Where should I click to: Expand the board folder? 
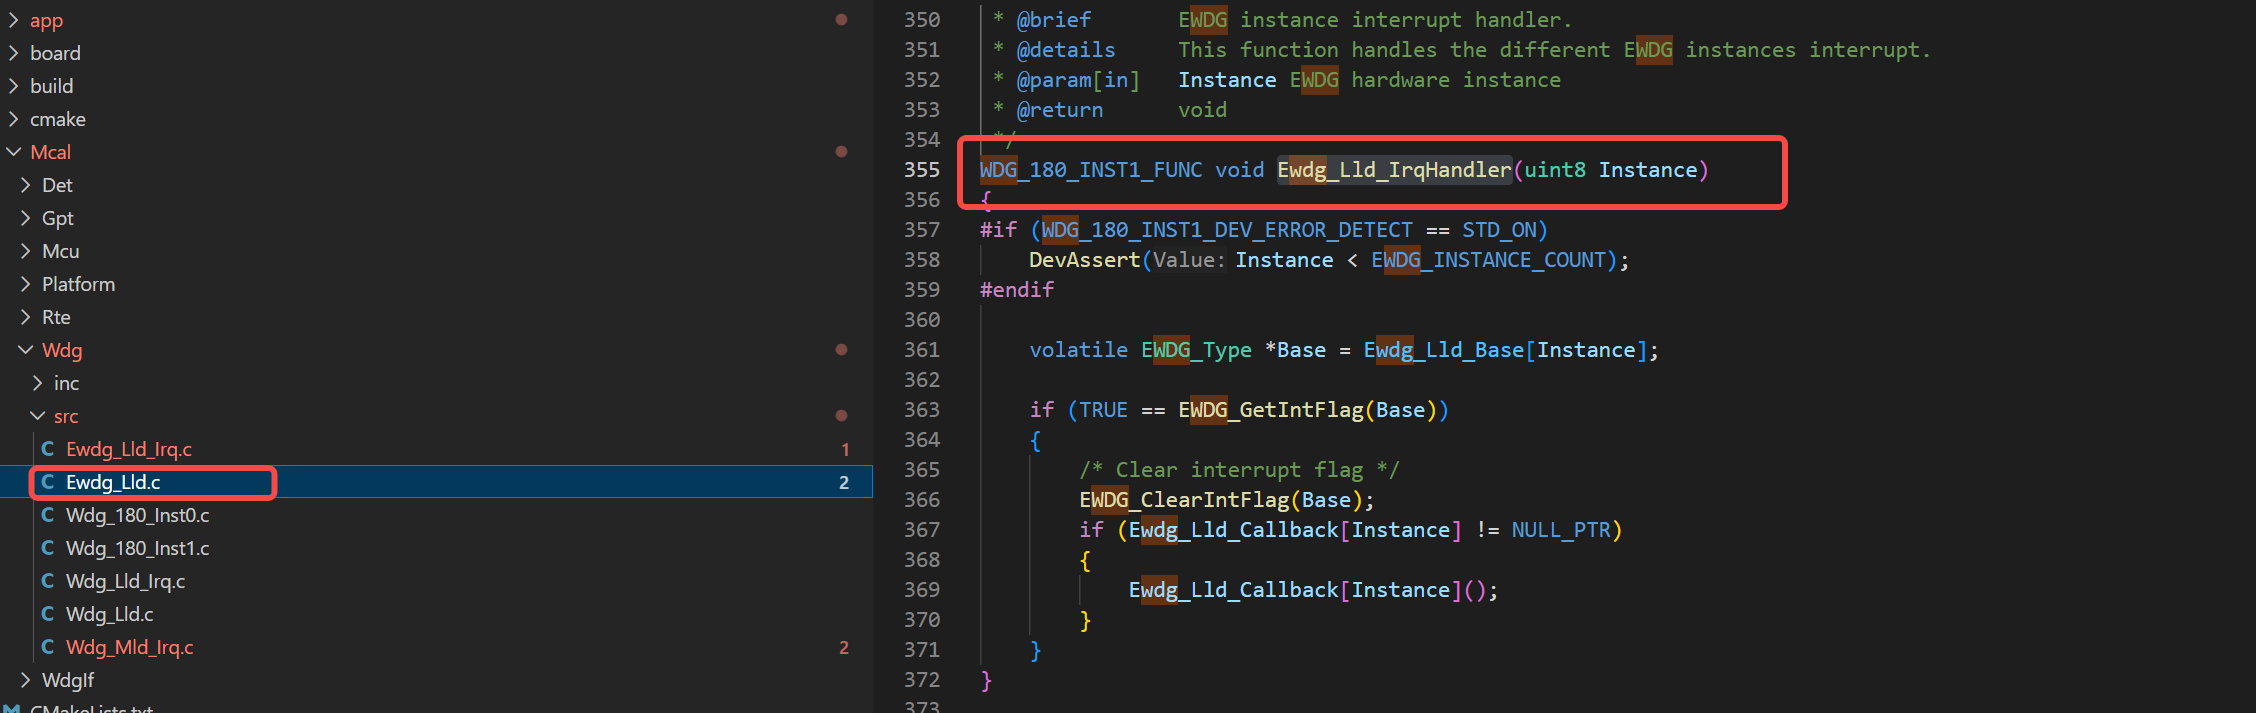(14, 53)
